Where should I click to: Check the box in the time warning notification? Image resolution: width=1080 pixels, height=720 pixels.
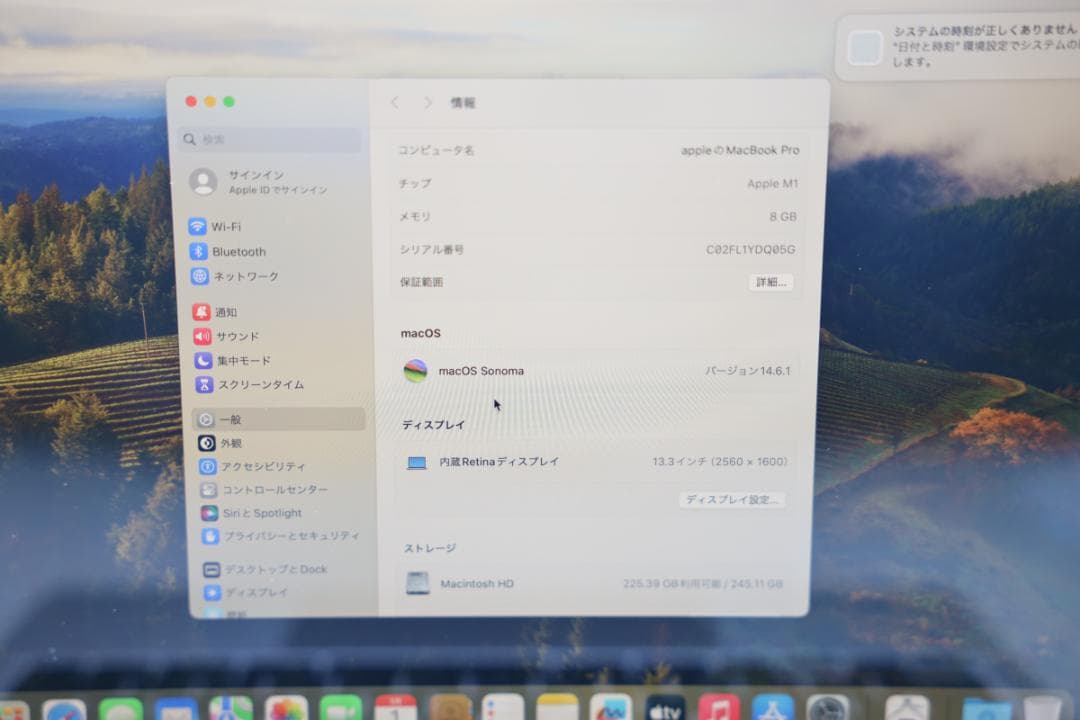pyautogui.click(x=864, y=47)
